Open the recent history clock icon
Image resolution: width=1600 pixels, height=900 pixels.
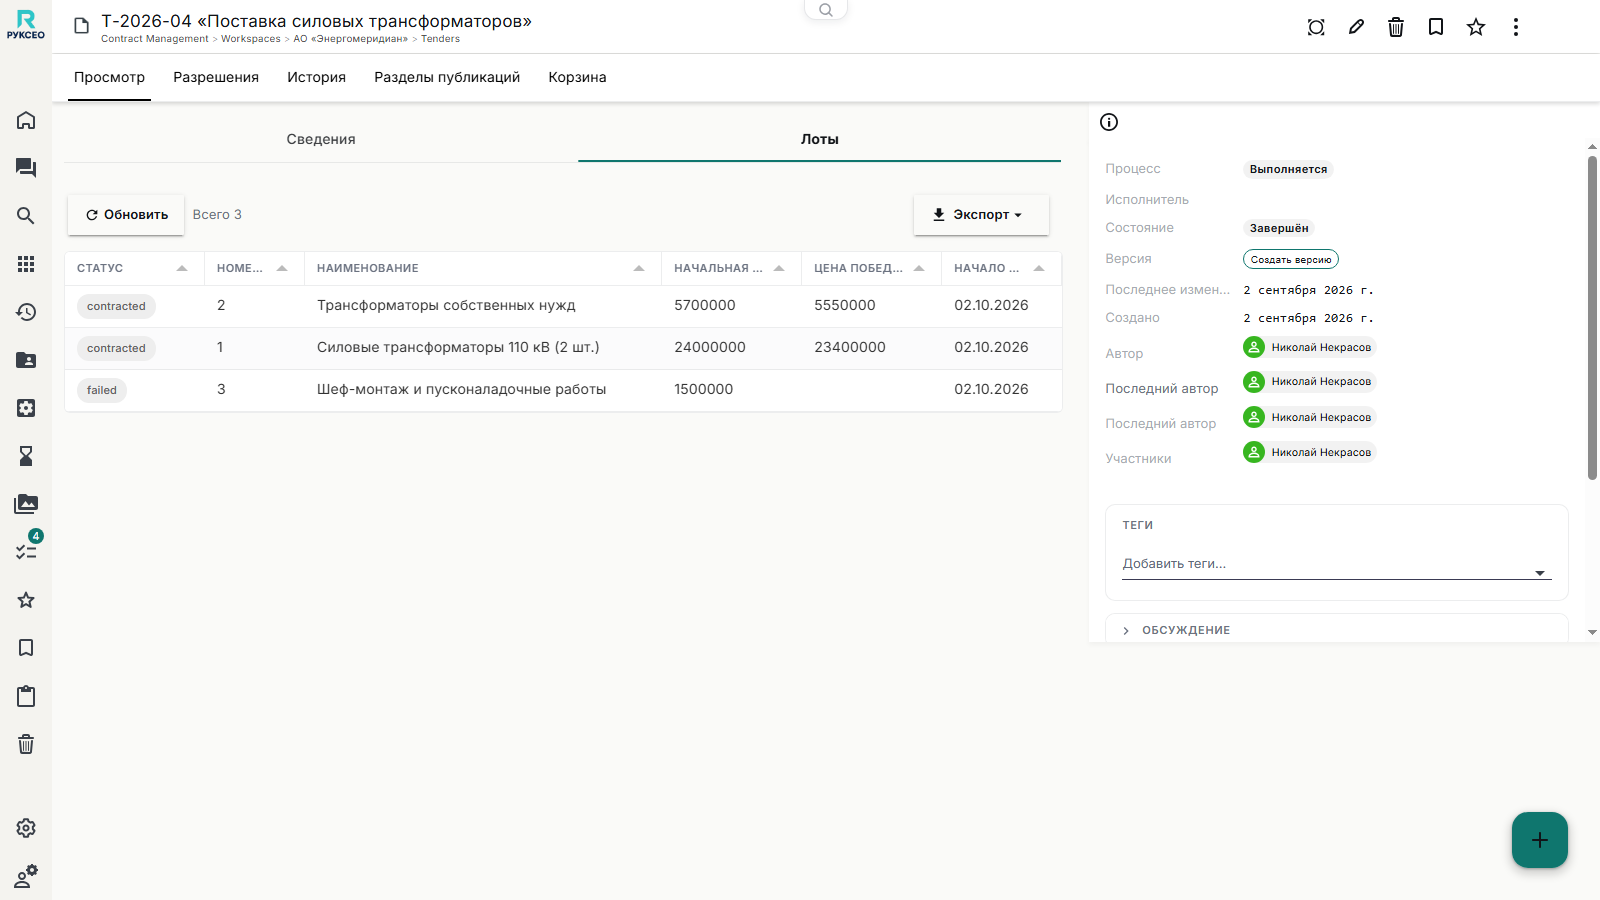pos(26,312)
